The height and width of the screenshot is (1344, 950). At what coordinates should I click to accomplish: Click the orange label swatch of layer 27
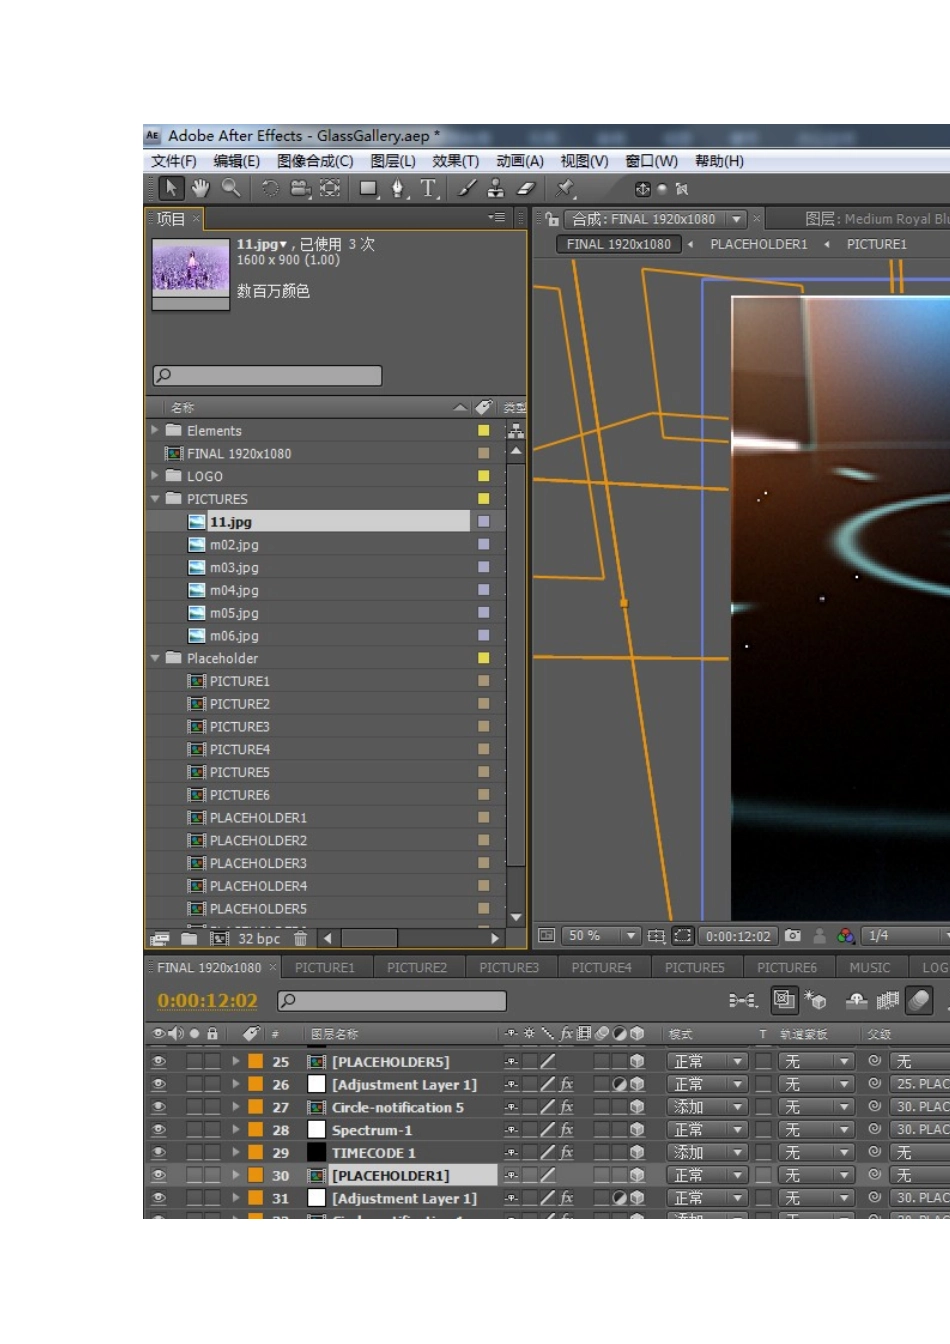(x=256, y=1107)
